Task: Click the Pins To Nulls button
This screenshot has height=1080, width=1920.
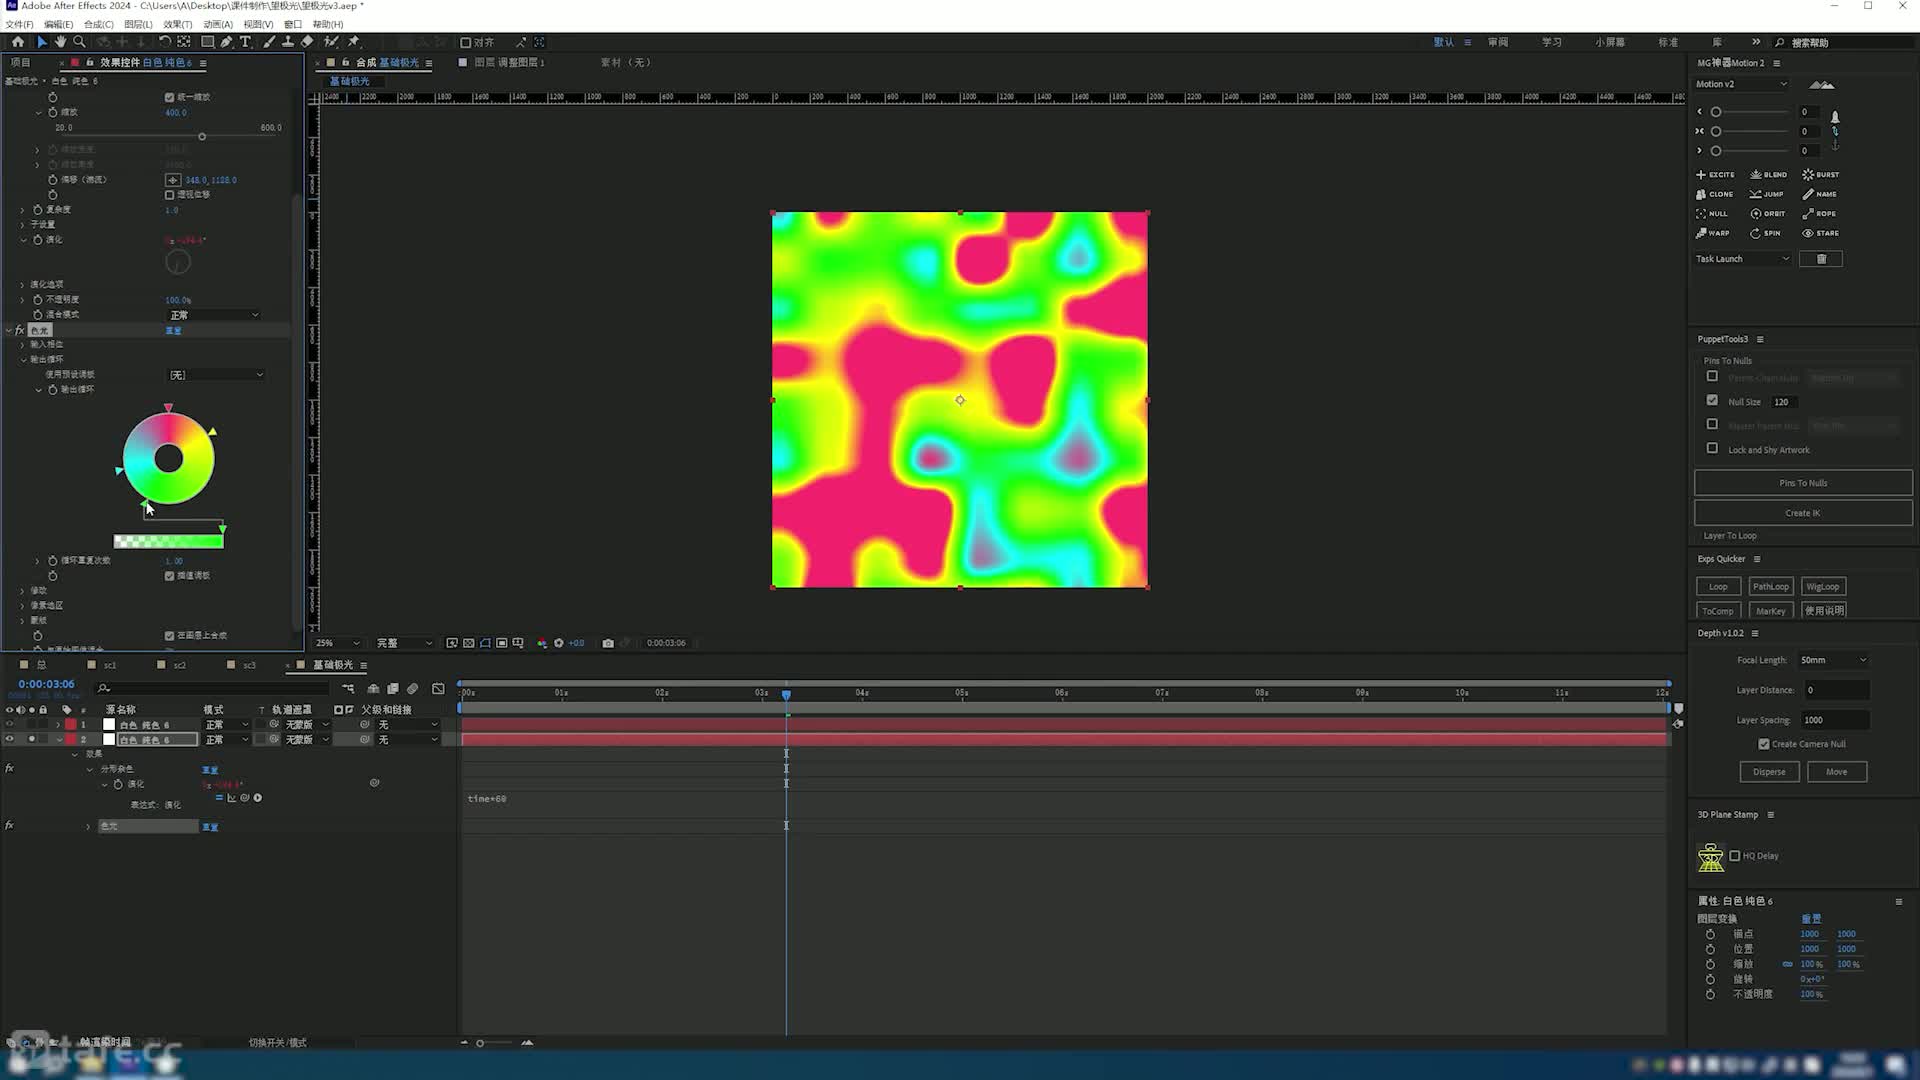Action: [x=1803, y=483]
